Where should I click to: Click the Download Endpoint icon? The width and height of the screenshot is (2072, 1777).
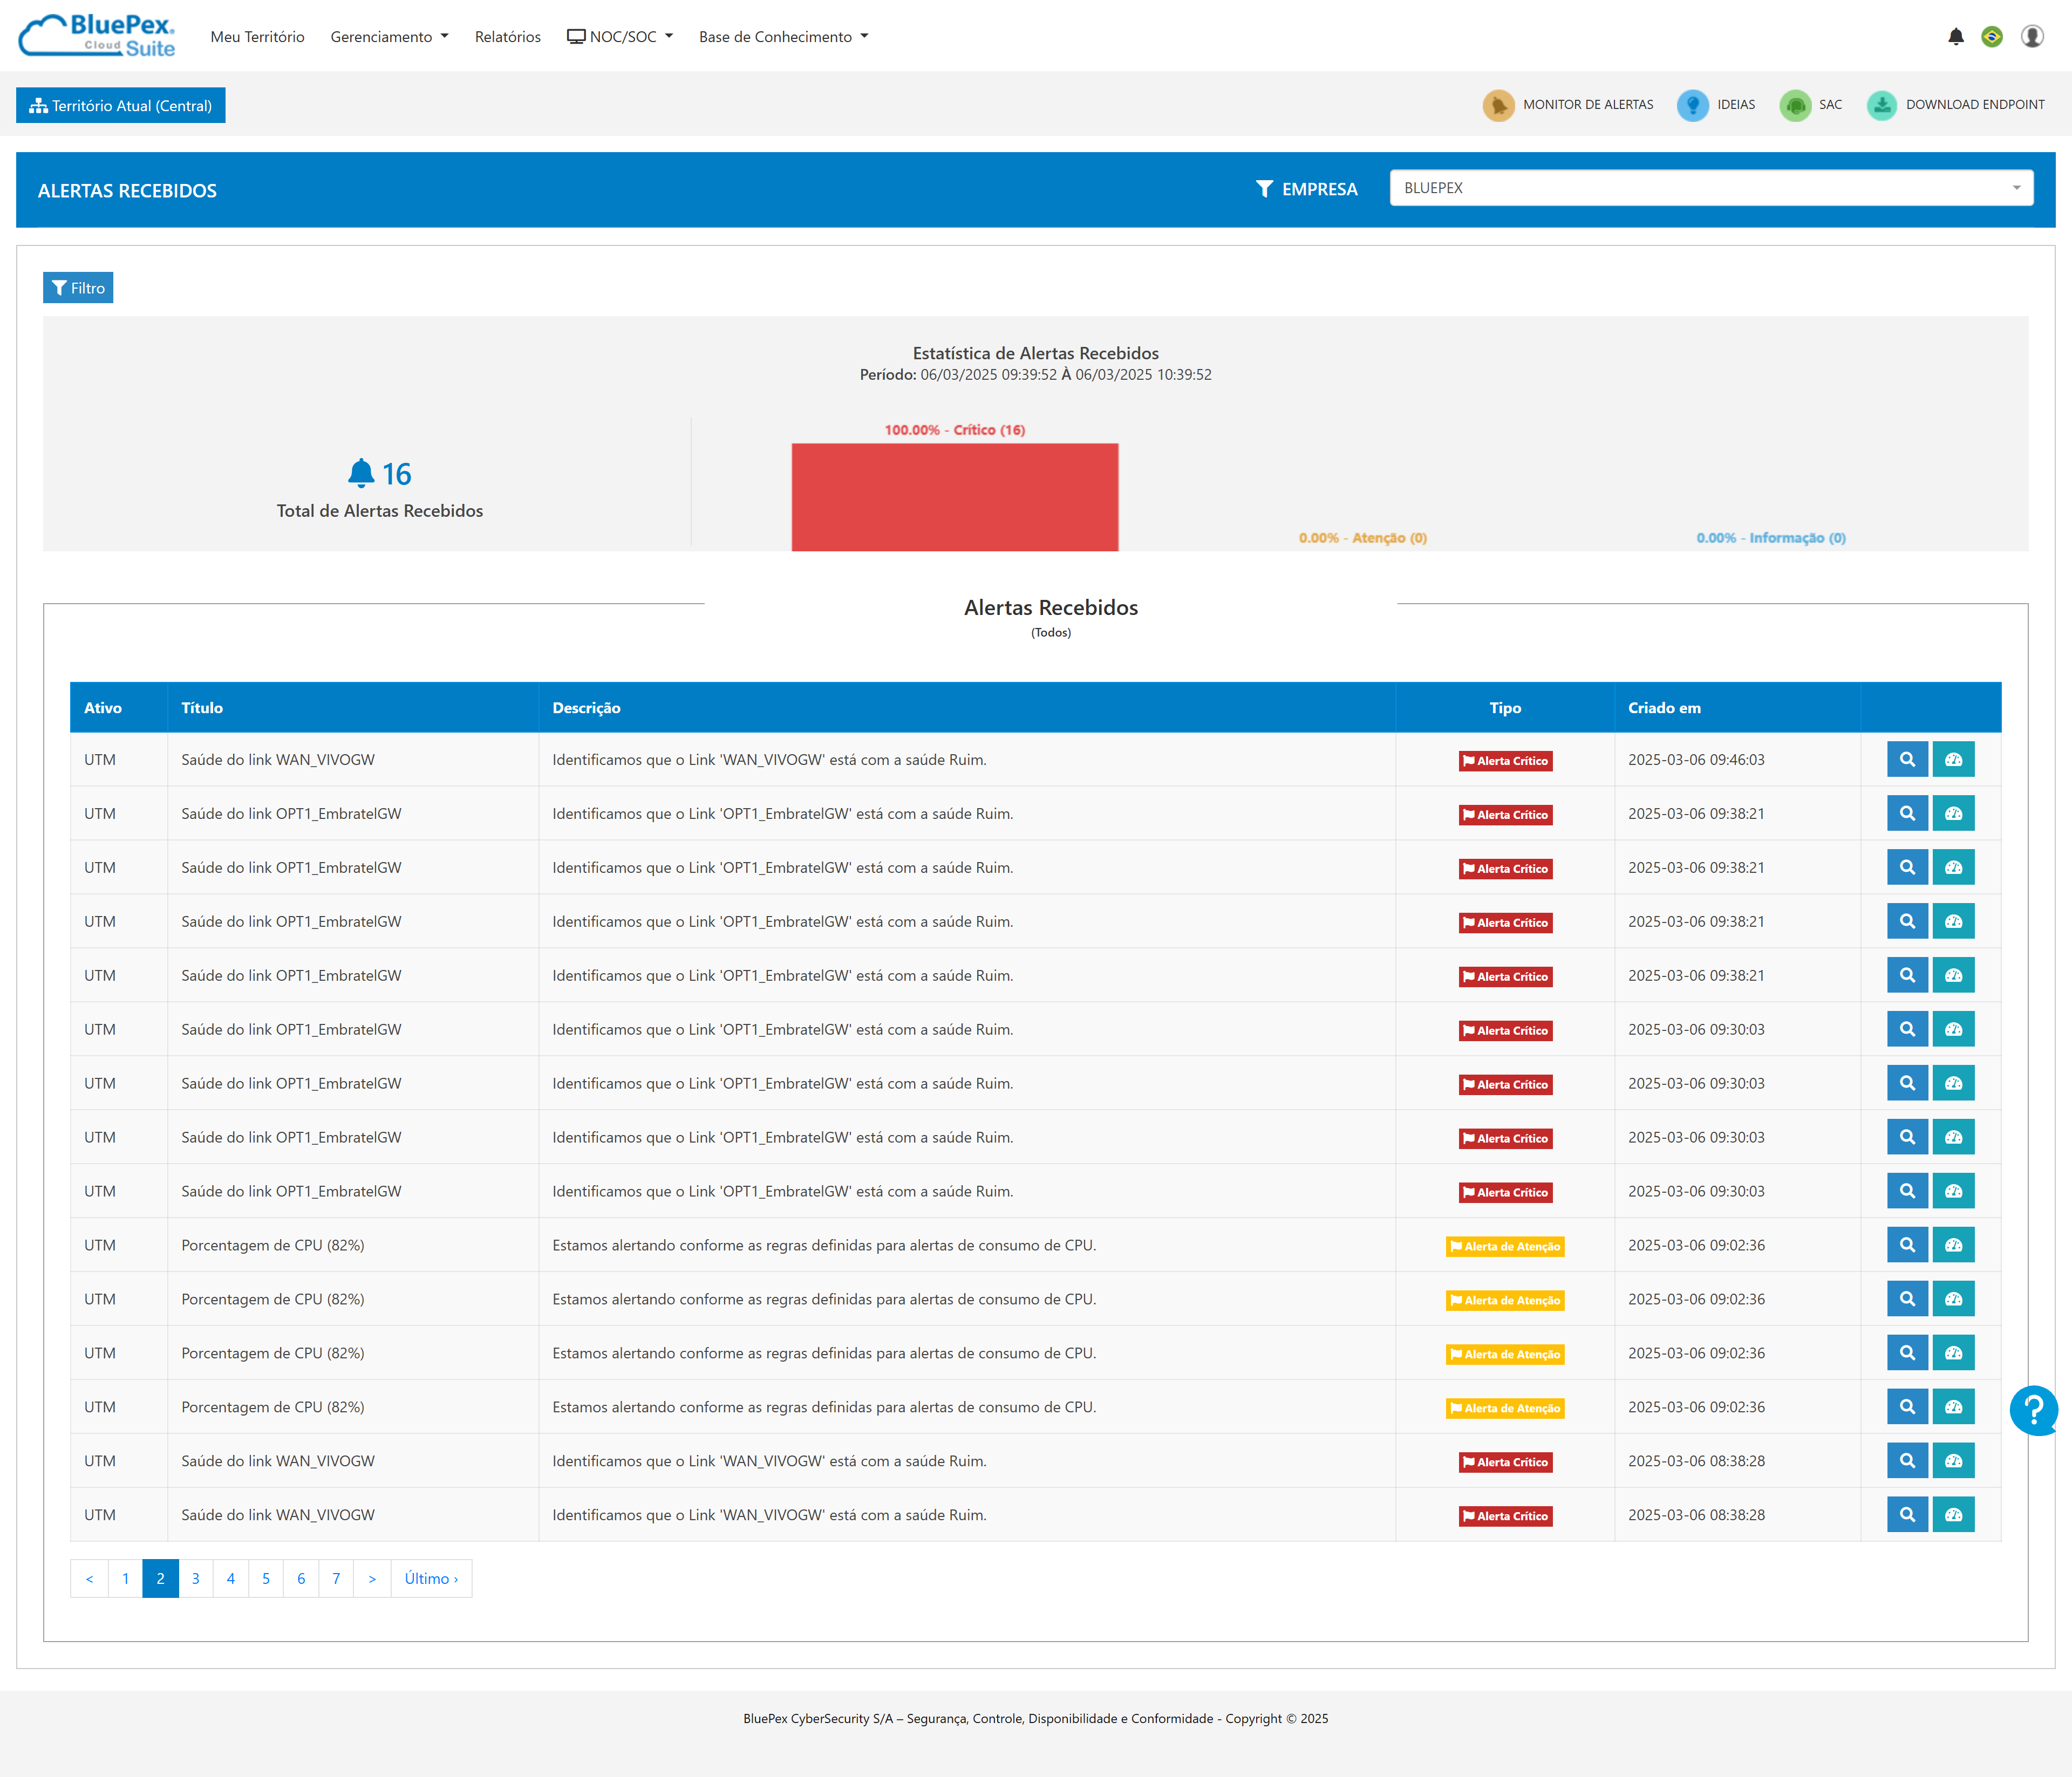click(1882, 105)
